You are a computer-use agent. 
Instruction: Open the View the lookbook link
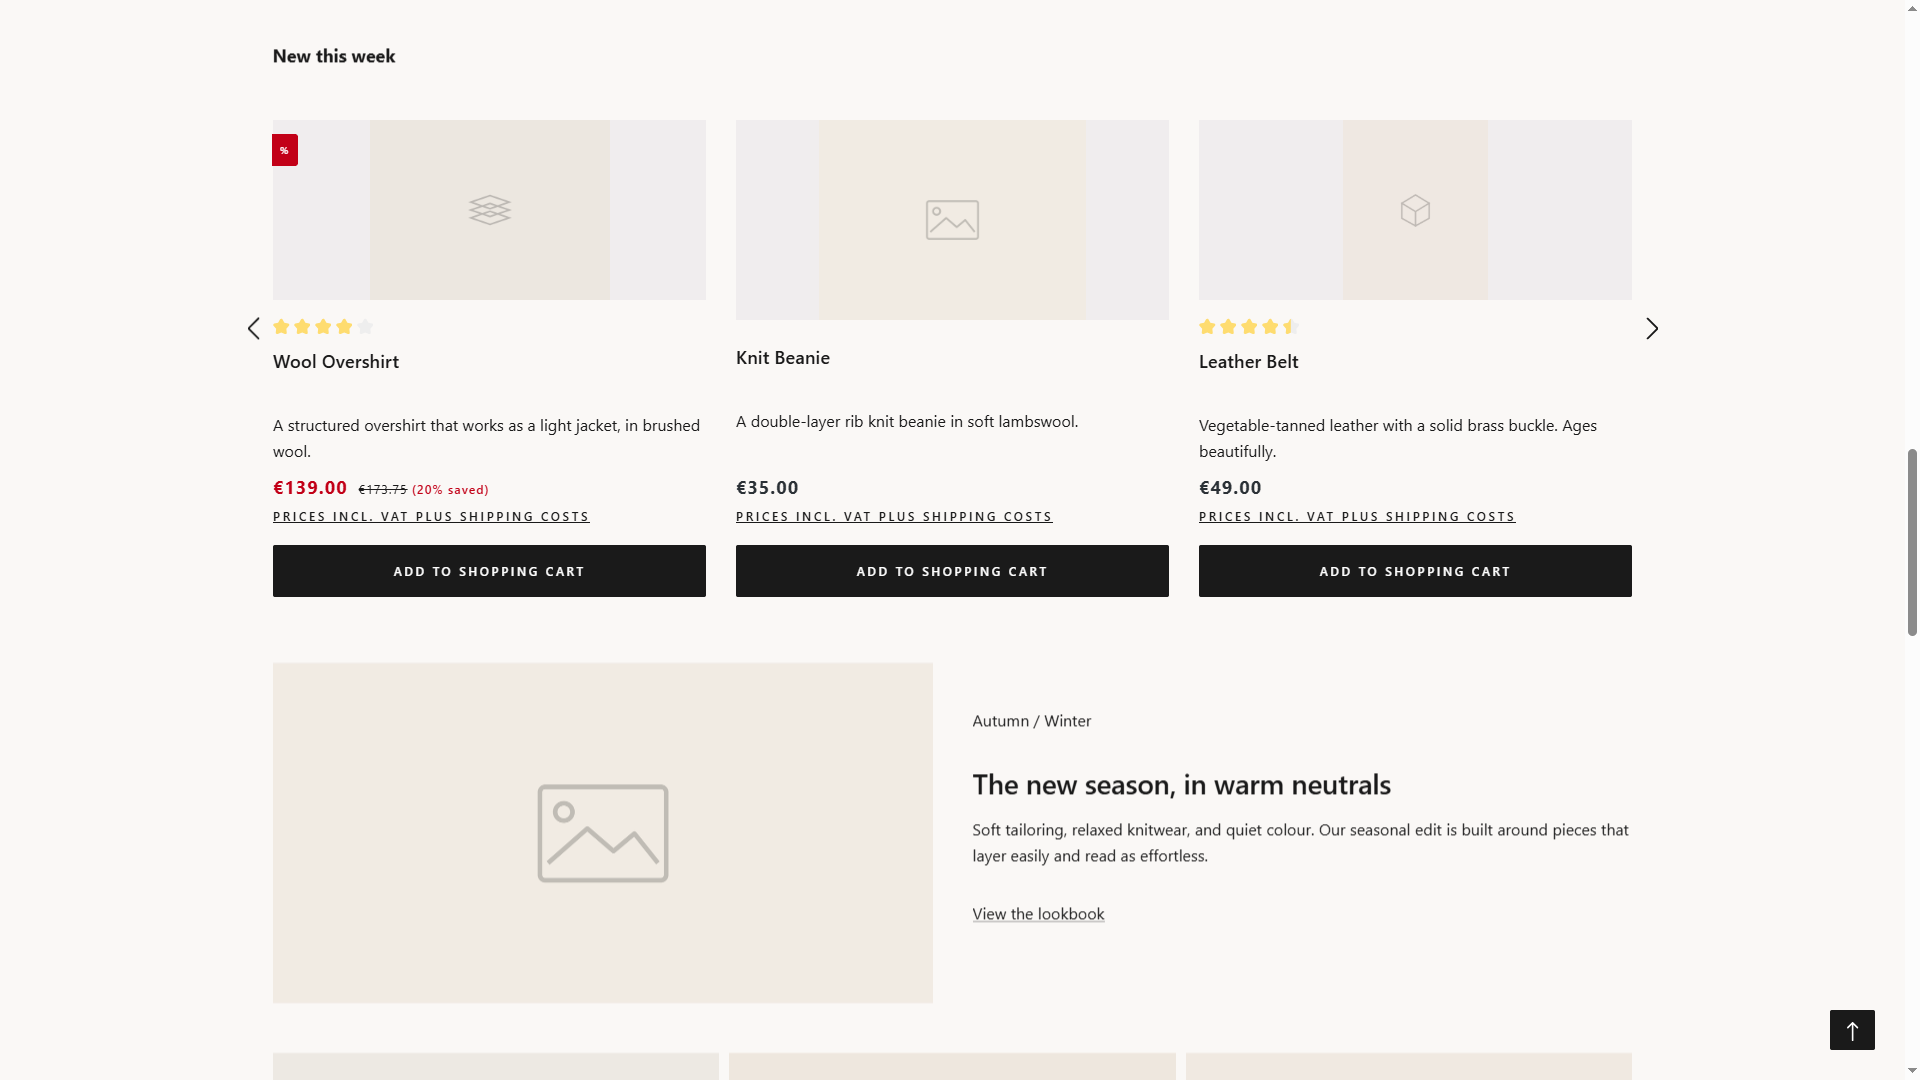point(1038,914)
